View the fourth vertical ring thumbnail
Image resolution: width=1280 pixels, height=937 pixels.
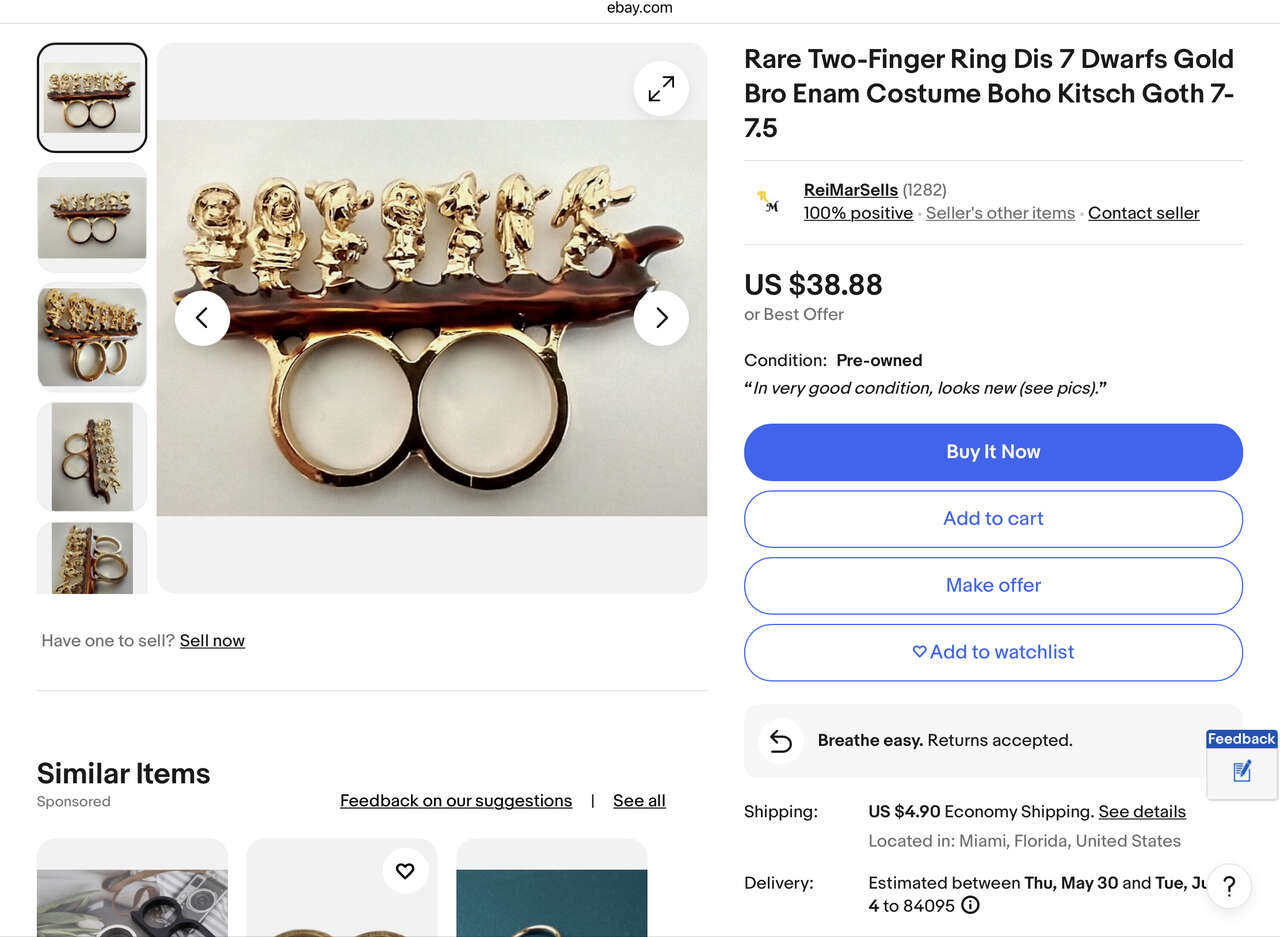(x=92, y=456)
